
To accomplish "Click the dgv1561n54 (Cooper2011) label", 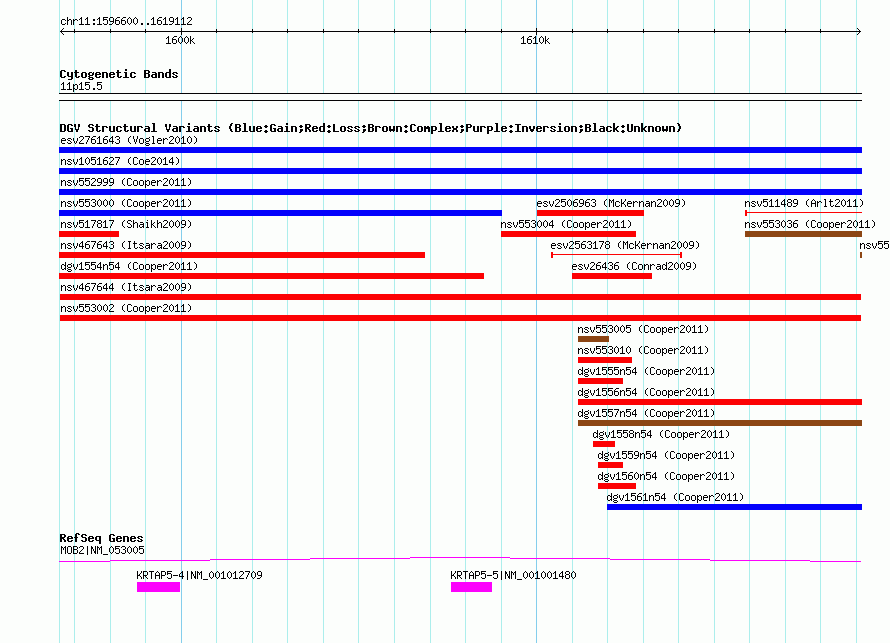I will 675,497.
